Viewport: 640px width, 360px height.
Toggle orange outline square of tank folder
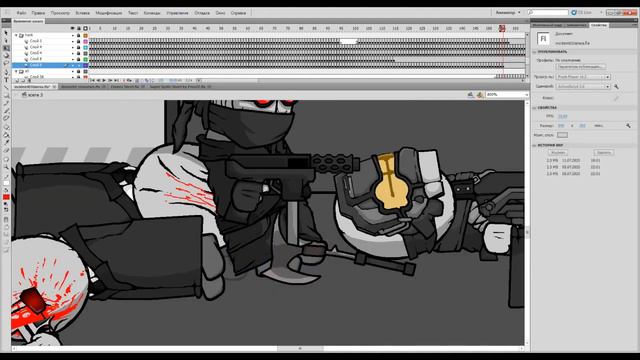click(x=85, y=36)
